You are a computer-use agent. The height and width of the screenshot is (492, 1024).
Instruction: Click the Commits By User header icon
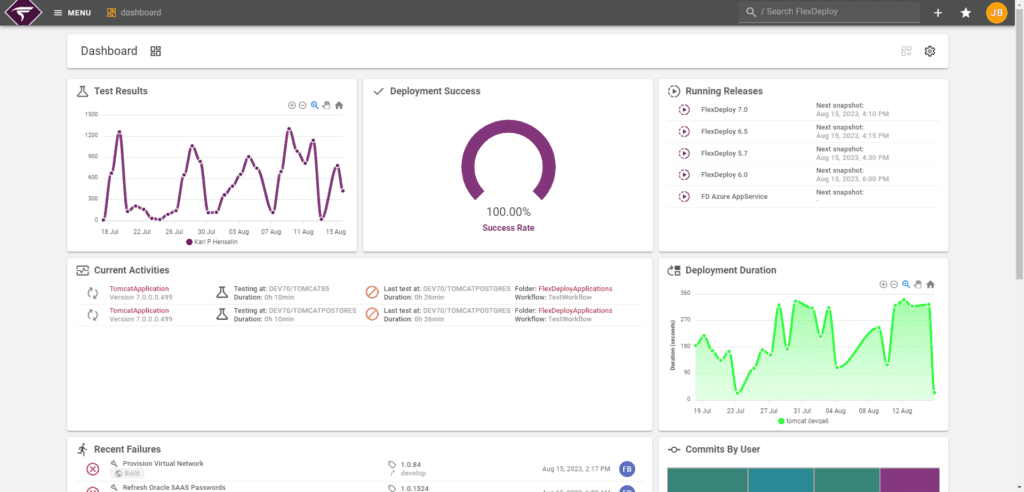(x=673, y=449)
